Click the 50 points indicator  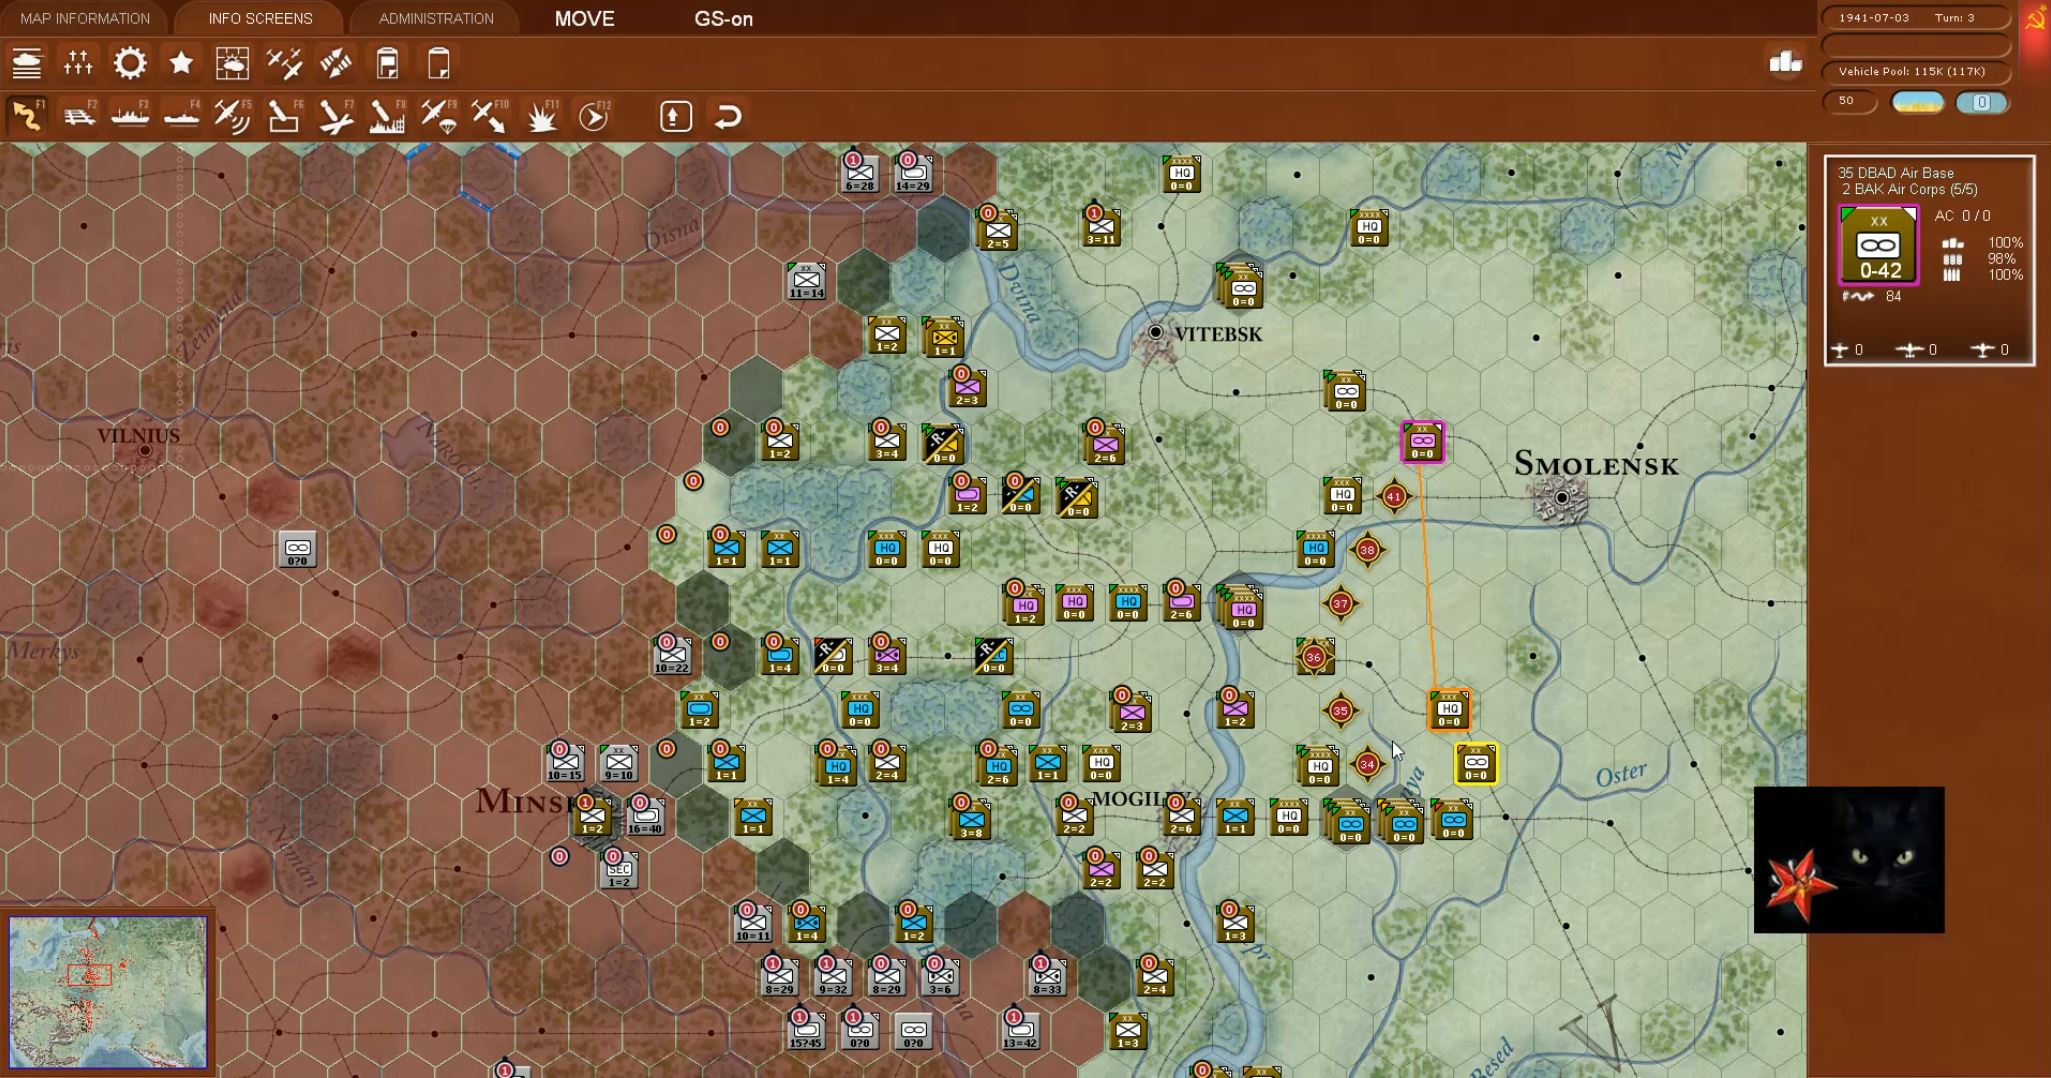(1848, 101)
